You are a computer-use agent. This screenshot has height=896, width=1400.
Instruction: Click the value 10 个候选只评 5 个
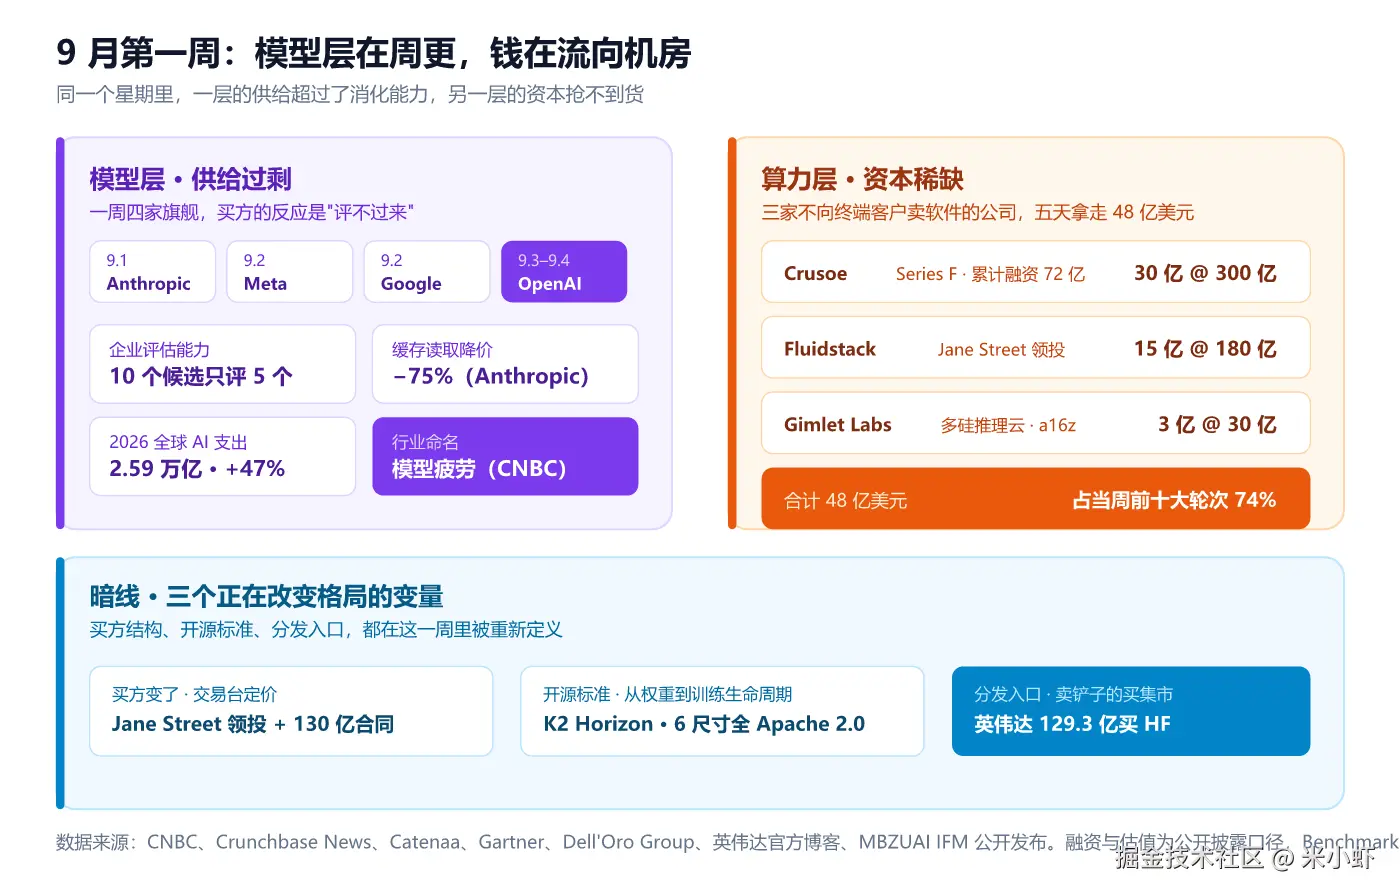(201, 376)
